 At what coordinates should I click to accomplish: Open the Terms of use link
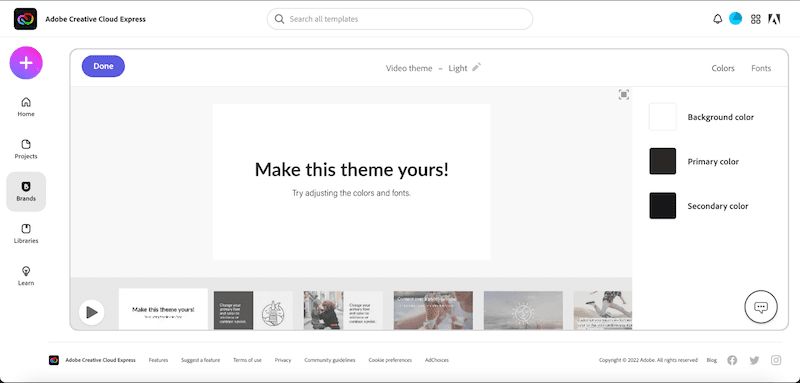[247, 360]
